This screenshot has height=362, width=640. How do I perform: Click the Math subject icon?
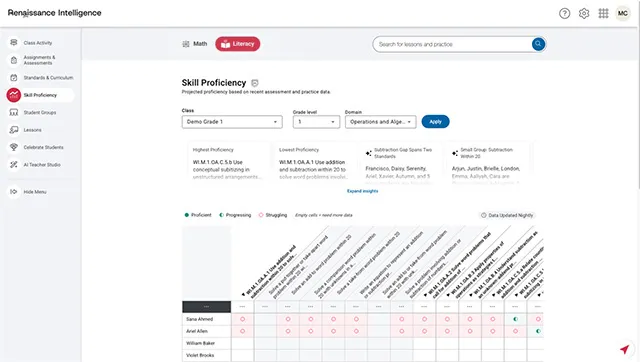point(186,44)
